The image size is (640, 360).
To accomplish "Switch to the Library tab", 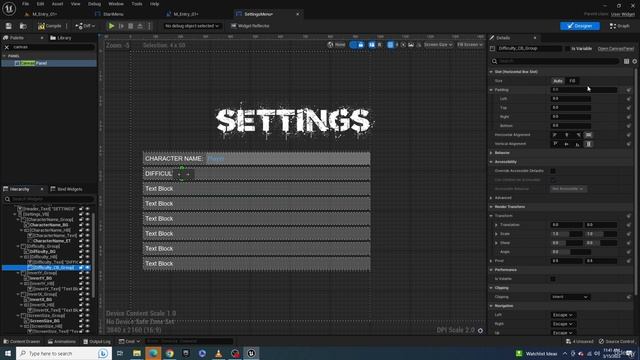I will coord(61,38).
